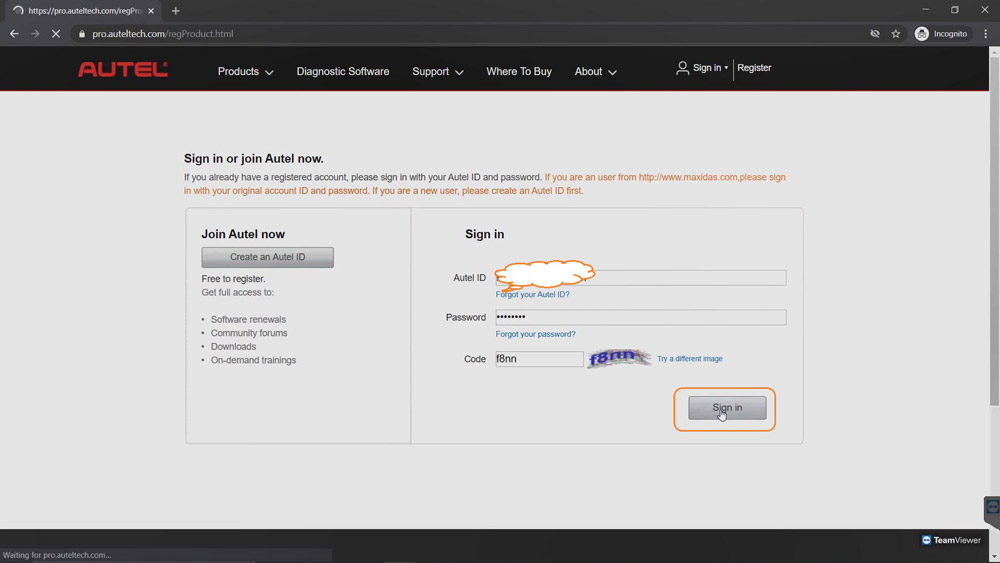Click the Code input field
Image resolution: width=1000 pixels, height=563 pixels.
(539, 359)
